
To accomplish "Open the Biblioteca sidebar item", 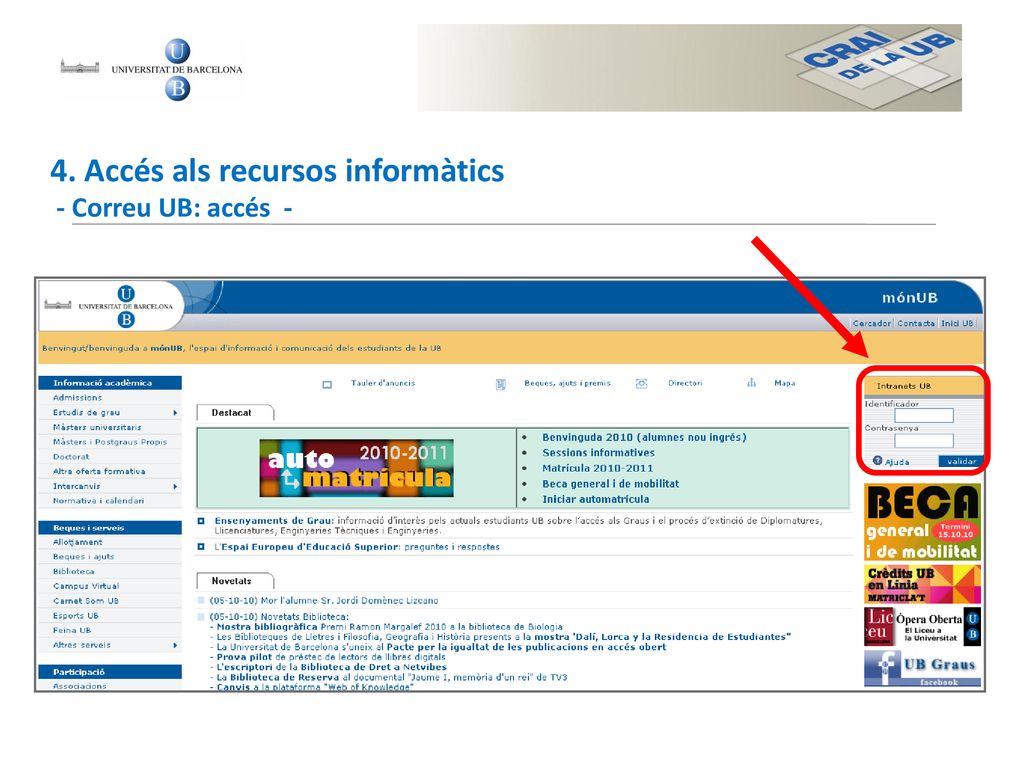I will pyautogui.click(x=74, y=571).
